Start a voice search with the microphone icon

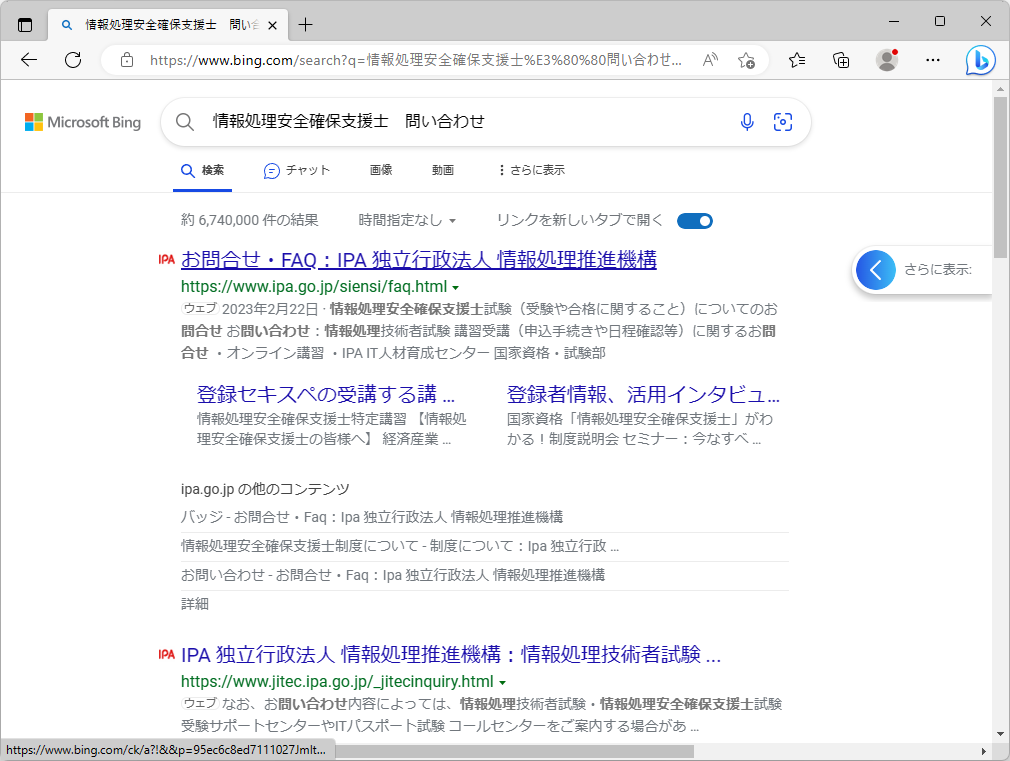747,121
